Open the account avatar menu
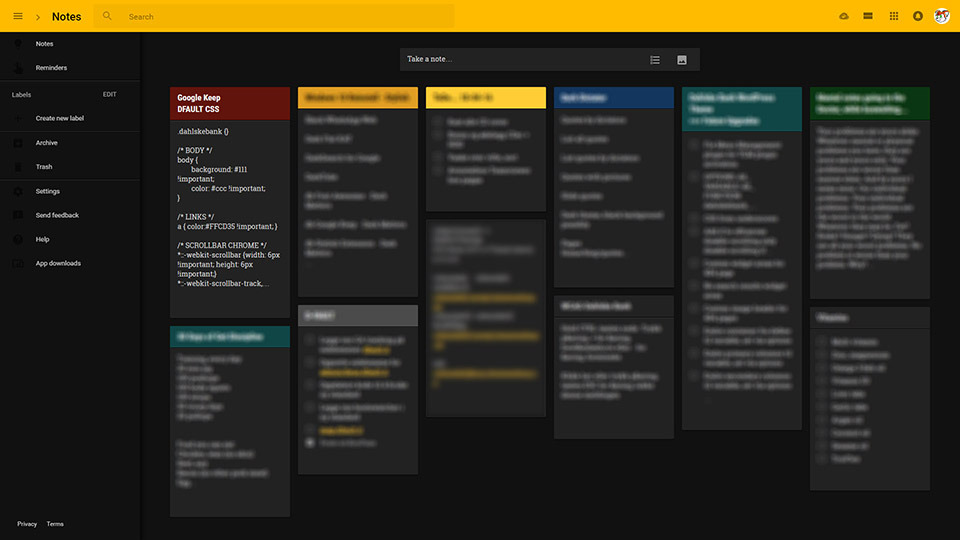The image size is (960, 540). pyautogui.click(x=942, y=16)
